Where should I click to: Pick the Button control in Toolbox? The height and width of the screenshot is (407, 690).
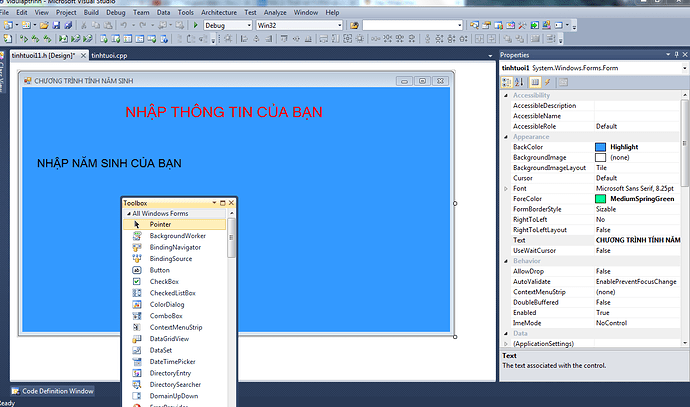click(159, 270)
